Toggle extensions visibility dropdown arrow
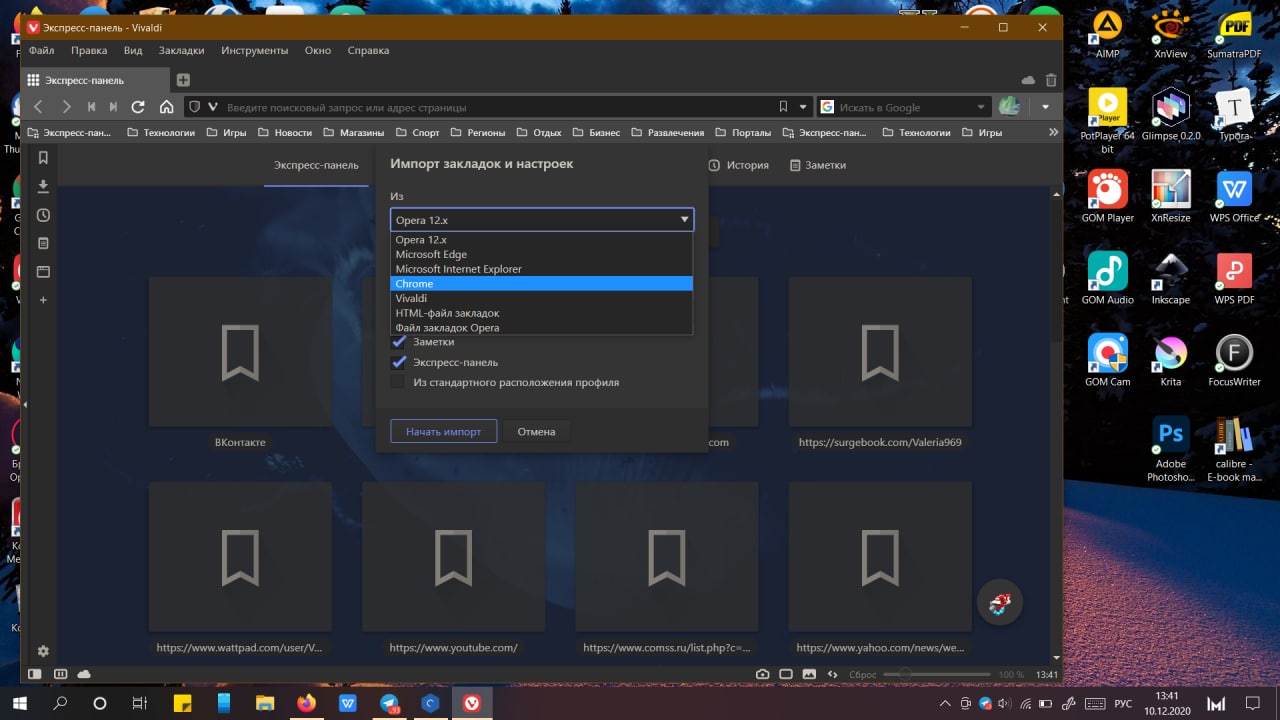Viewport: 1280px width, 720px height. point(1045,107)
